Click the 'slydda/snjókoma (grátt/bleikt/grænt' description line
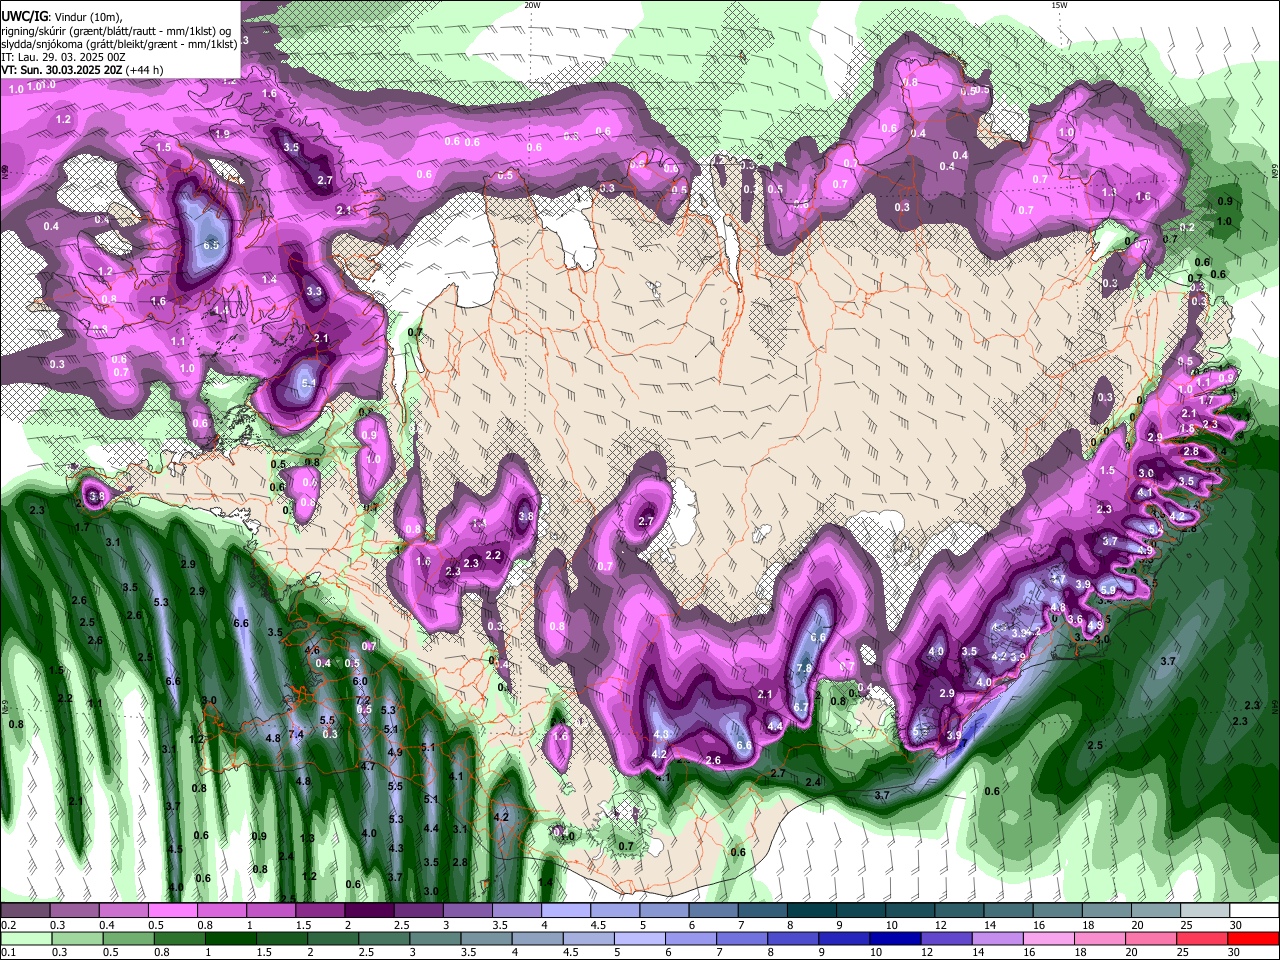The height and width of the screenshot is (960, 1280). (119, 43)
